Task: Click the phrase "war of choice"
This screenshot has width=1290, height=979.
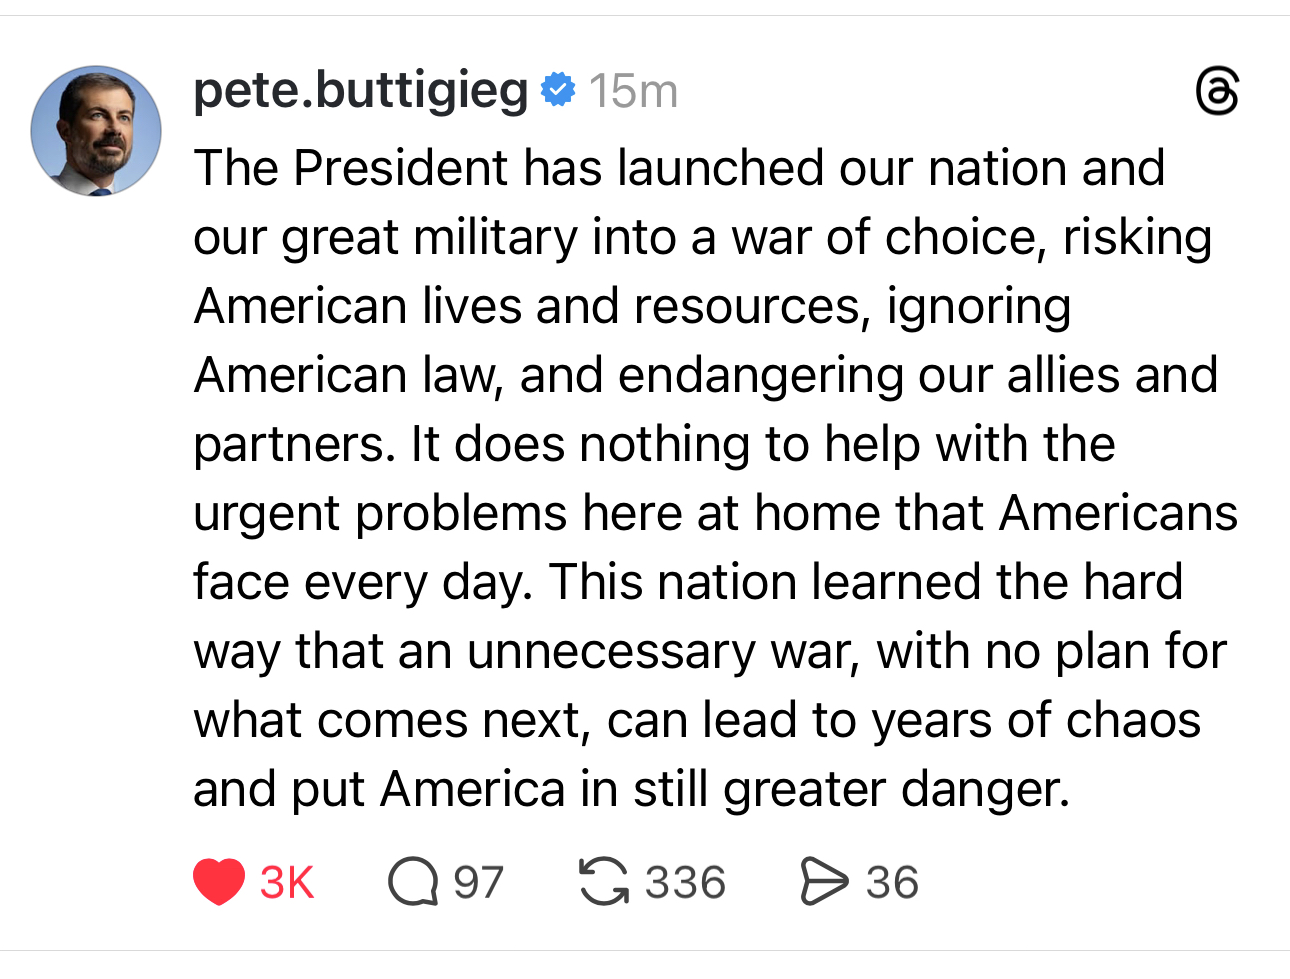Action: (x=883, y=238)
